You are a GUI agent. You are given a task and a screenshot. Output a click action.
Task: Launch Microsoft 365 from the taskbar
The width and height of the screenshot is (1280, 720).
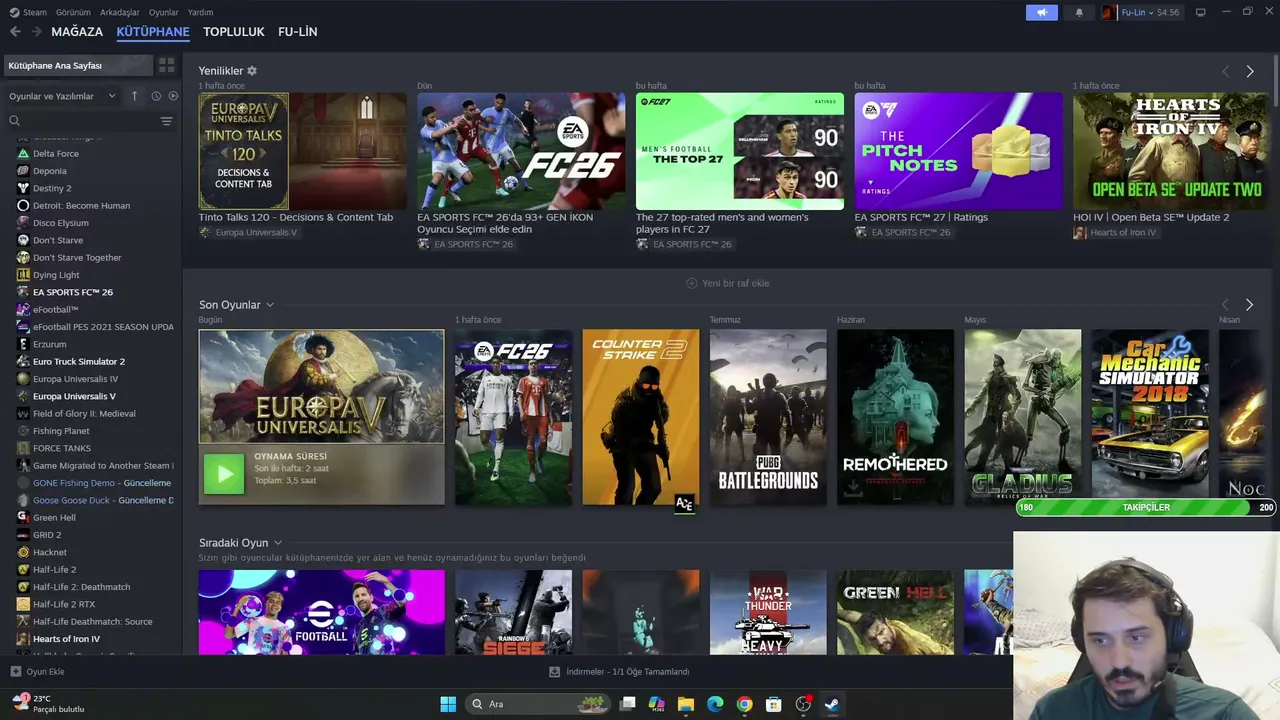click(x=656, y=704)
